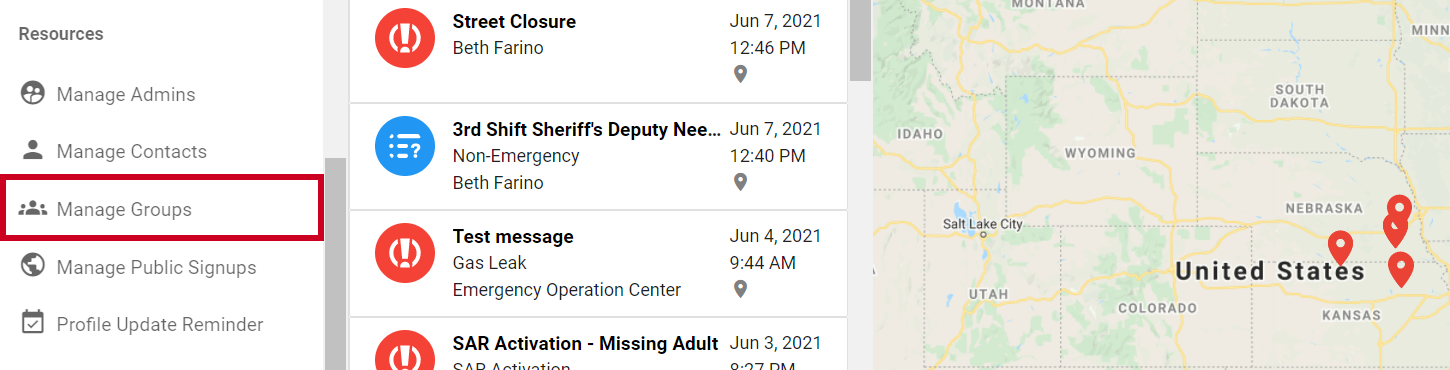Open Manage Admins in sidebar
The width and height of the screenshot is (1450, 370).
point(126,94)
